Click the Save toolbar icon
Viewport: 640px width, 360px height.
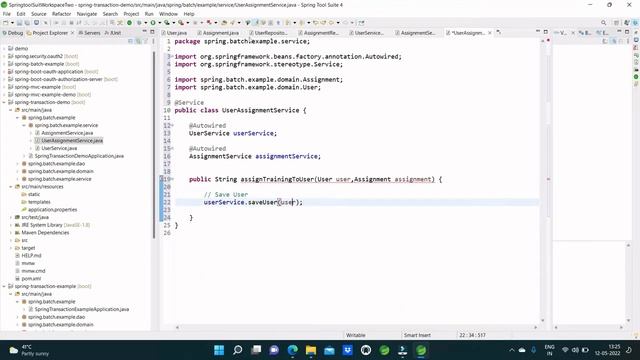[19, 23]
